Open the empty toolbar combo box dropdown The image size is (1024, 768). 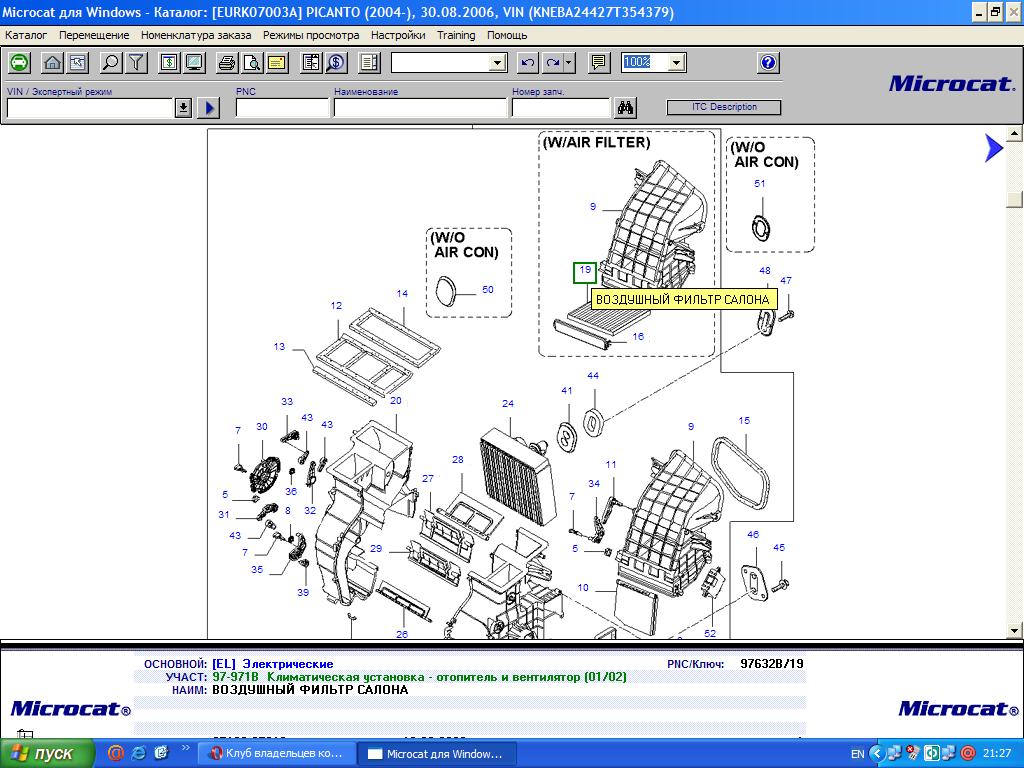[498, 62]
